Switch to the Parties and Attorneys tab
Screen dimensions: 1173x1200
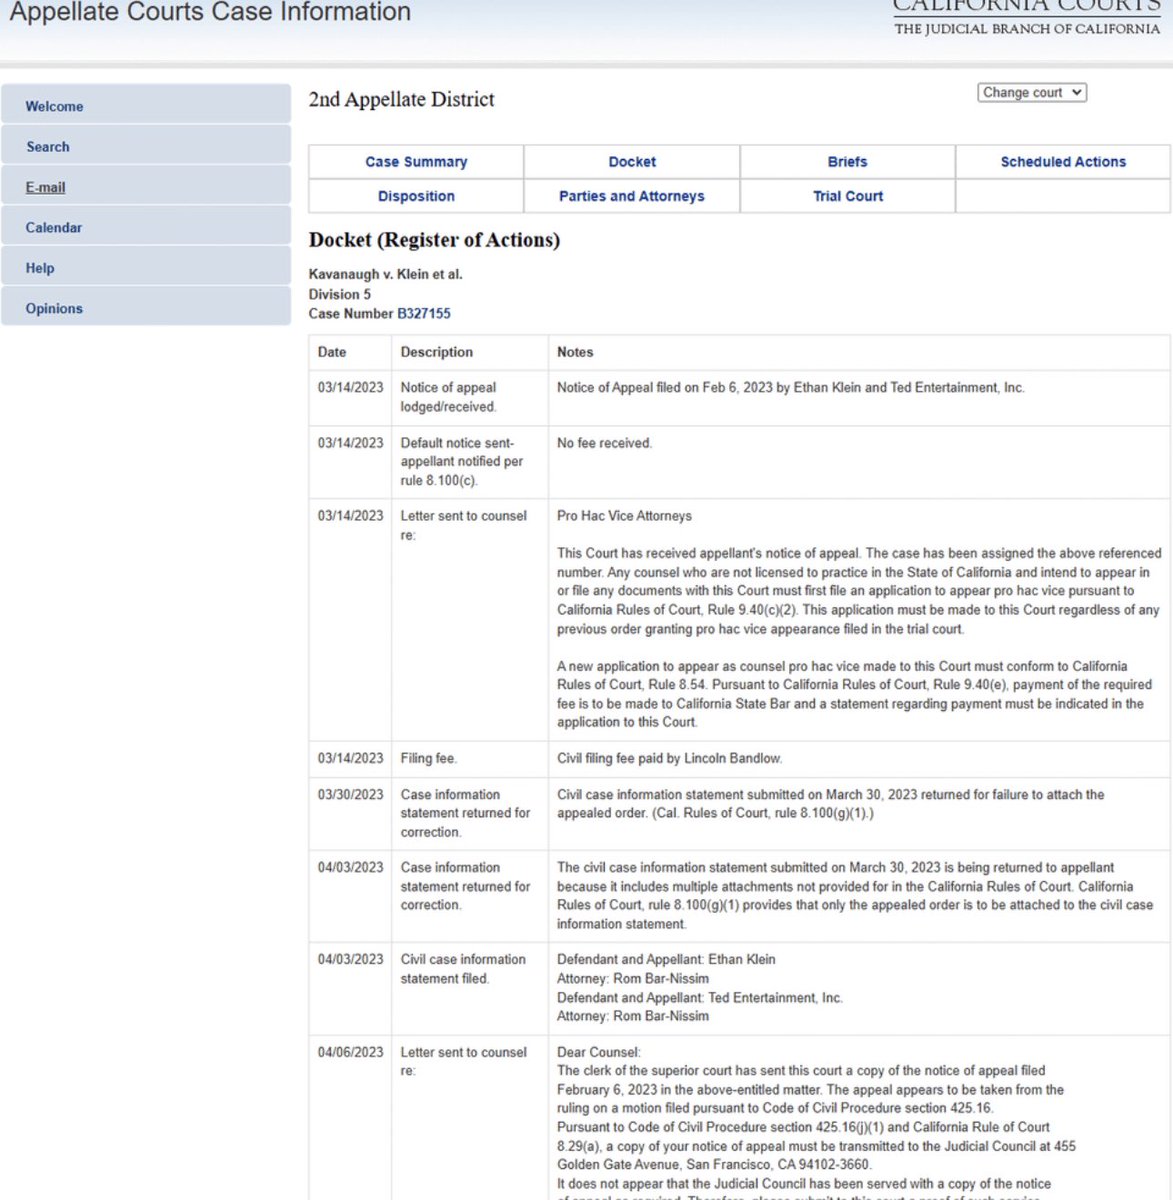pyautogui.click(x=632, y=196)
